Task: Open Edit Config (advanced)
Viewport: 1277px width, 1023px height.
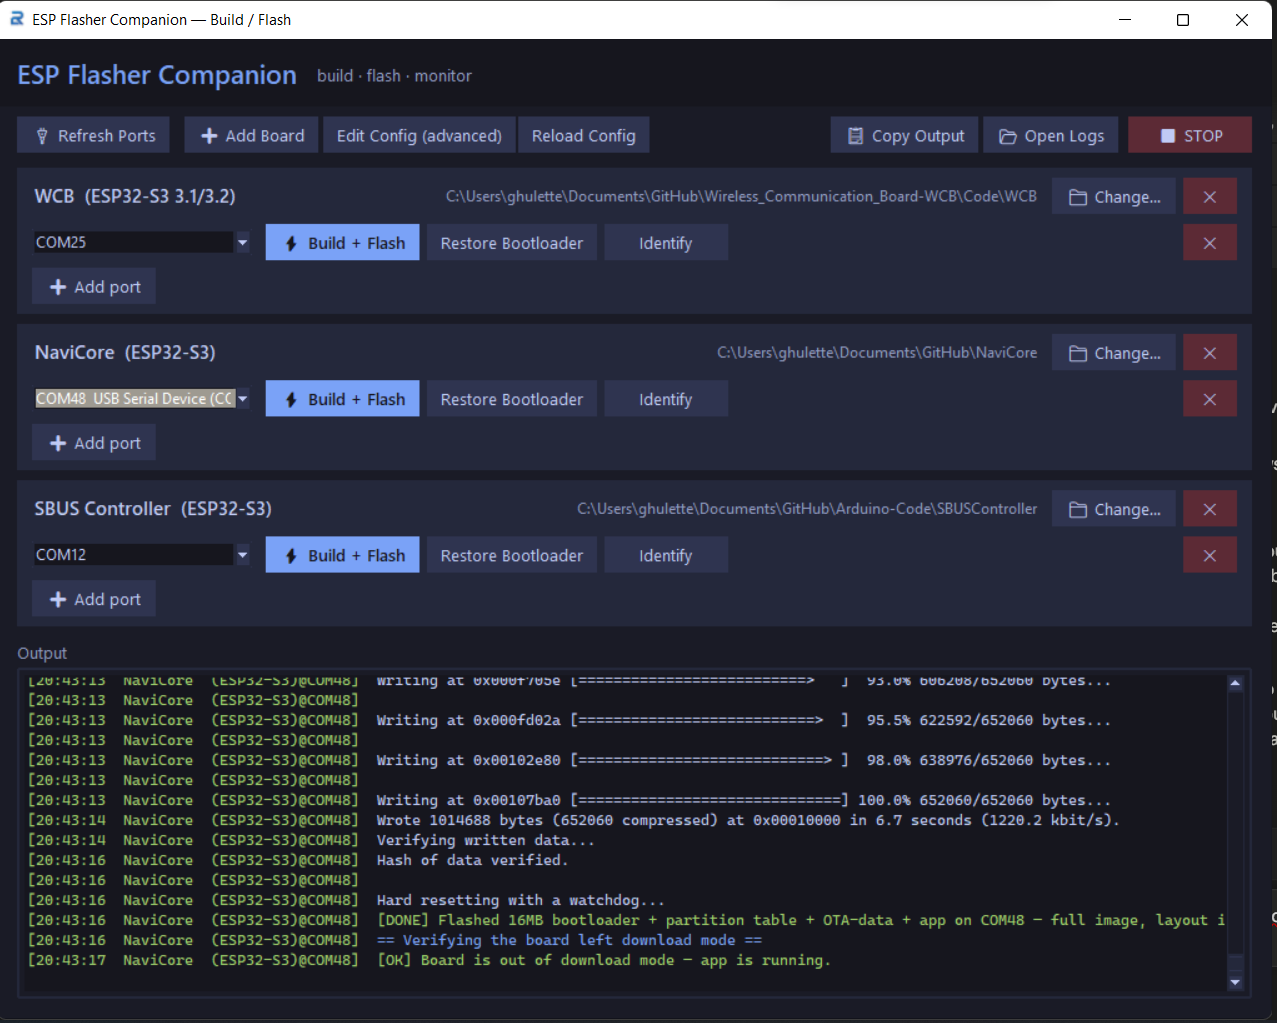Action: coord(419,135)
